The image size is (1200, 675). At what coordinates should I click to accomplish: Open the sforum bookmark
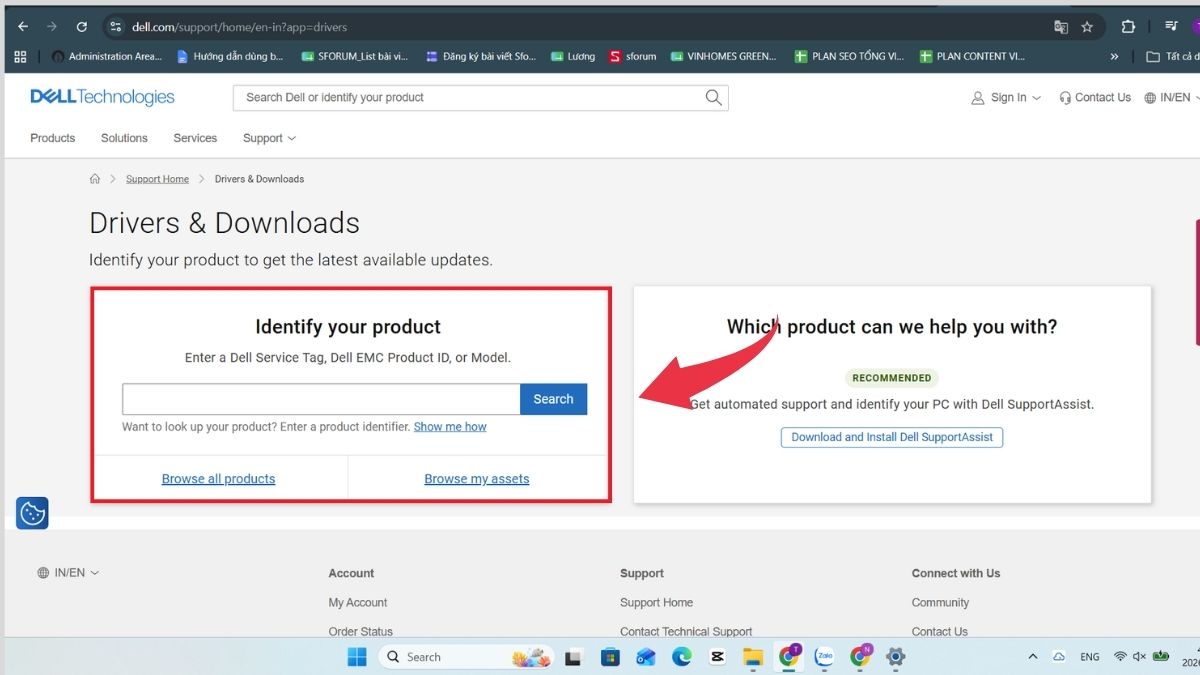click(633, 57)
